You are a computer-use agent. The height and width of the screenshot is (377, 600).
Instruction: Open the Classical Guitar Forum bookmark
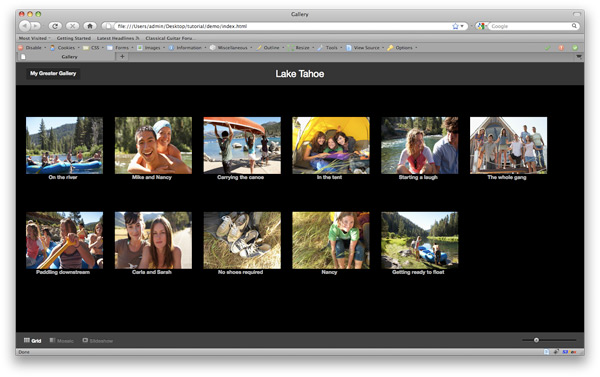[x=170, y=38]
